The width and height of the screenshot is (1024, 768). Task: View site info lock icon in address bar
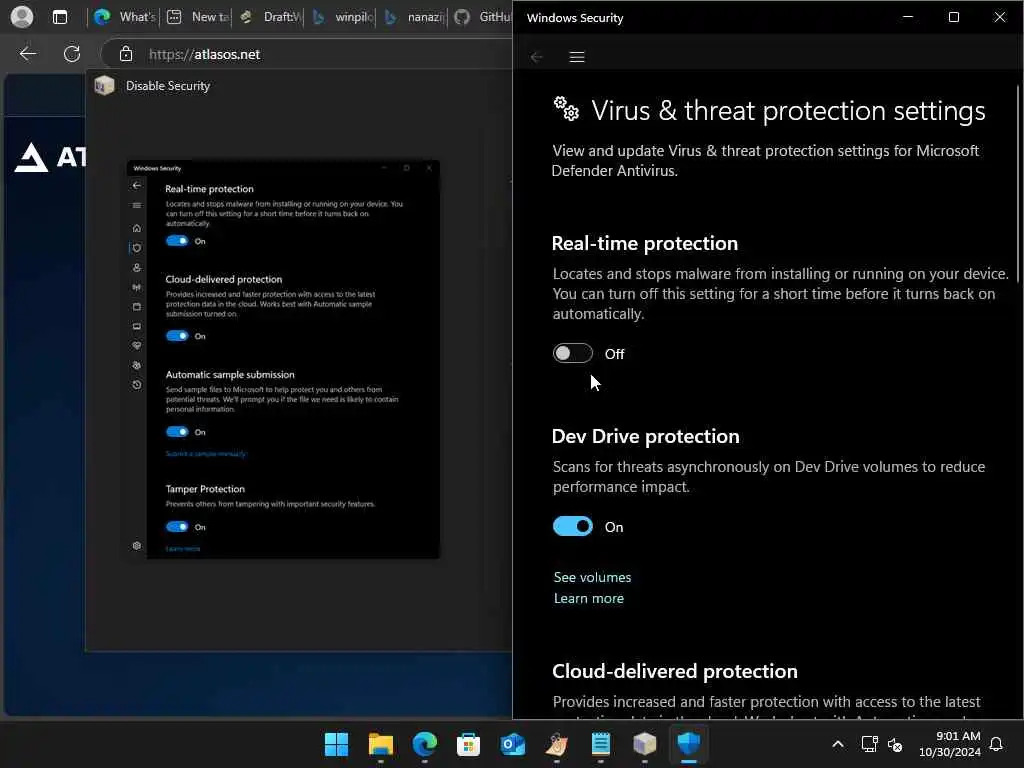pyautogui.click(x=125, y=54)
